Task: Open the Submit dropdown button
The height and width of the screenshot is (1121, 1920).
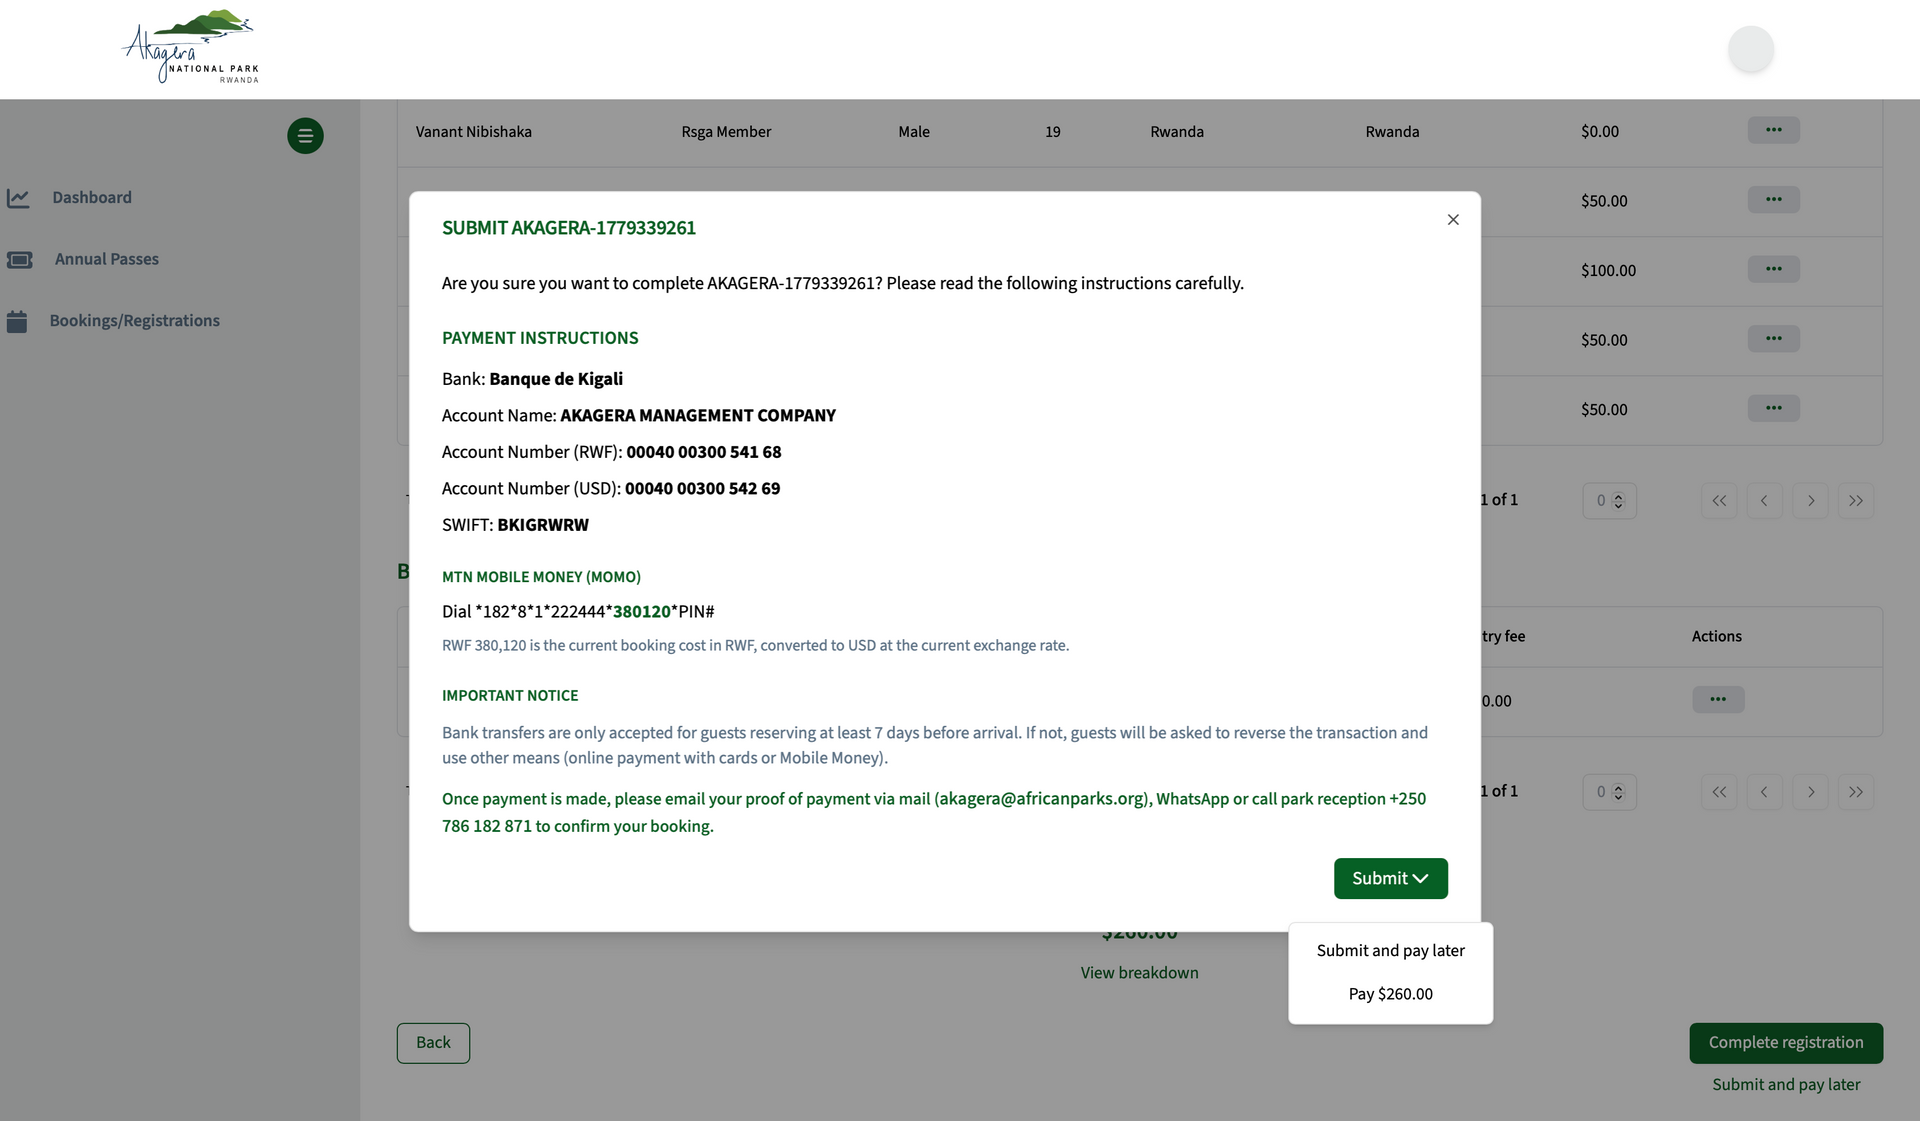Action: [x=1390, y=878]
